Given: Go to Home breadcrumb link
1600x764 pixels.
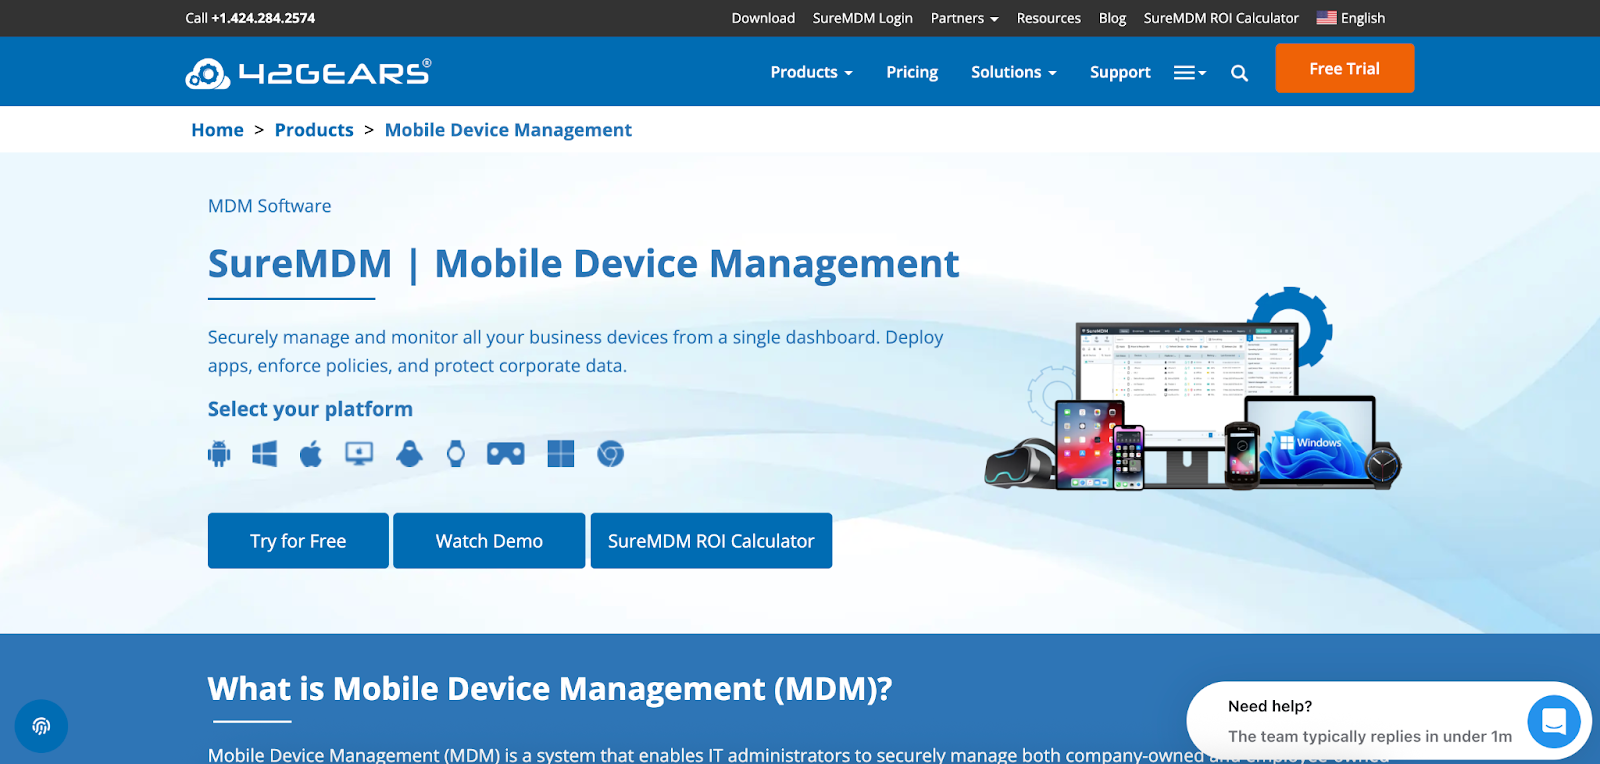Looking at the screenshot, I should pyautogui.click(x=217, y=130).
